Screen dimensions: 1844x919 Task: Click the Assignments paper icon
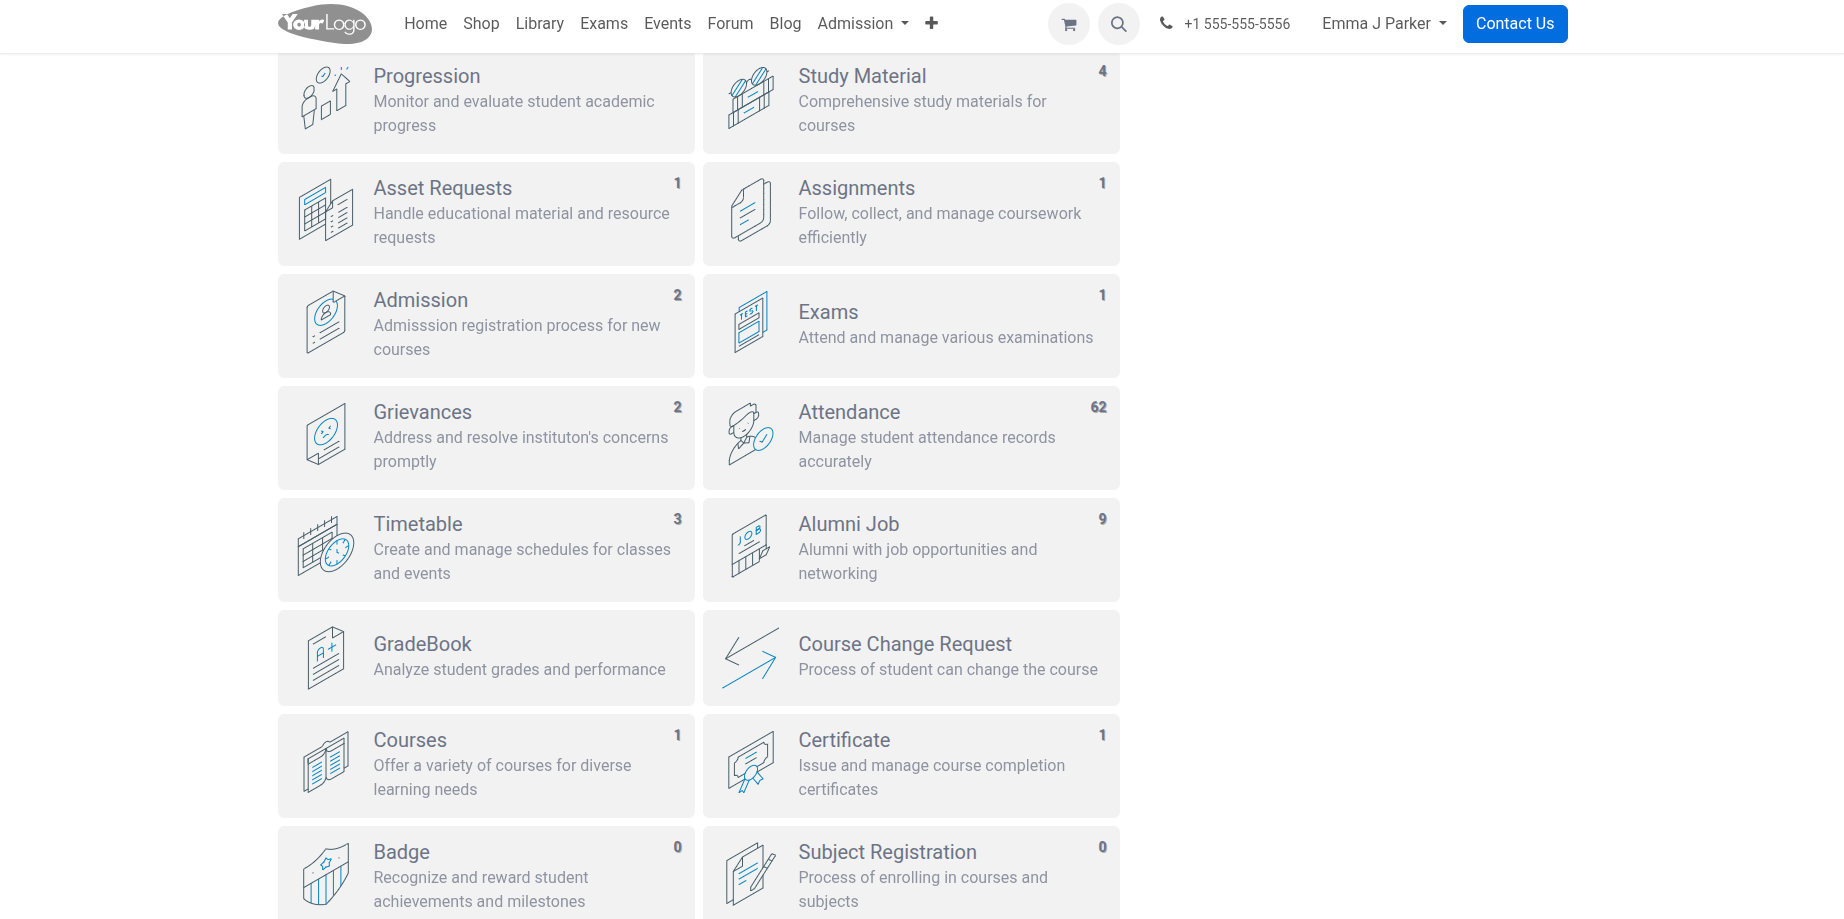click(x=751, y=210)
